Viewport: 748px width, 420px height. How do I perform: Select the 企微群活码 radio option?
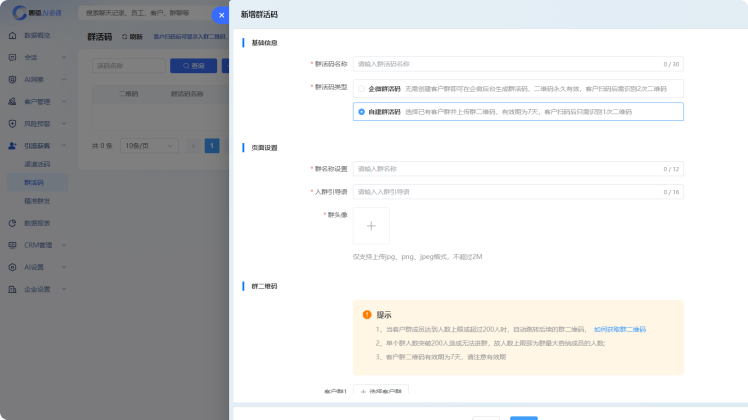coord(361,89)
